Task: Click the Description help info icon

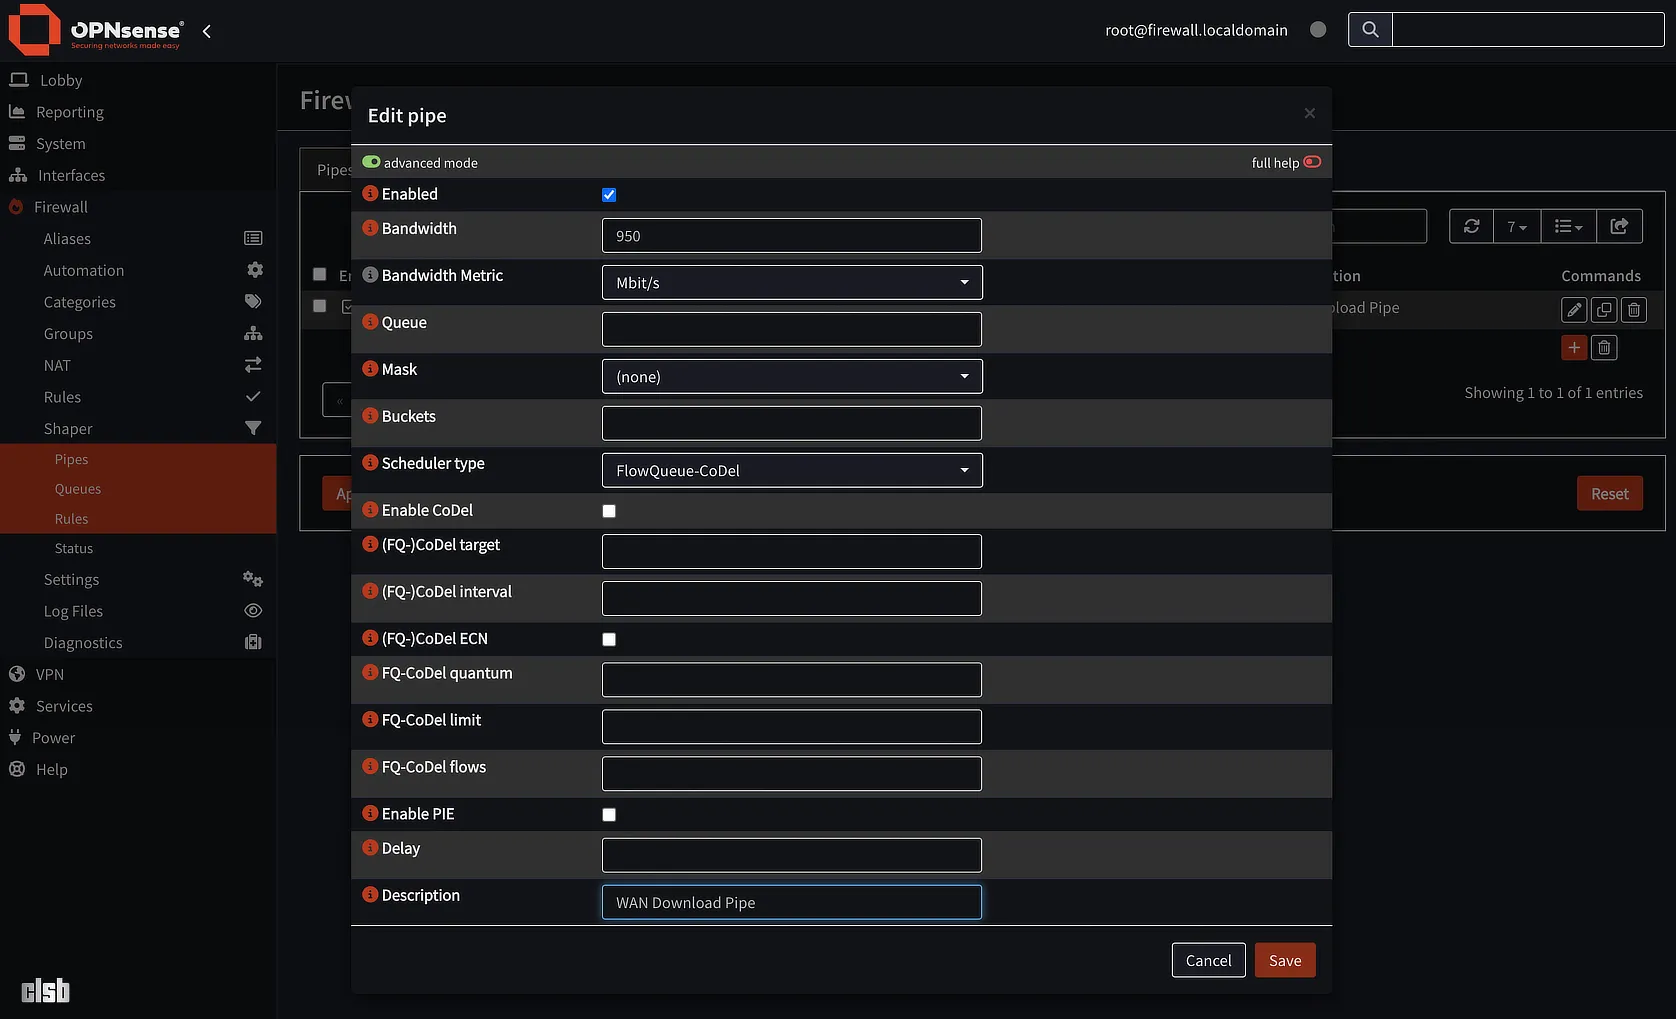Action: point(370,895)
